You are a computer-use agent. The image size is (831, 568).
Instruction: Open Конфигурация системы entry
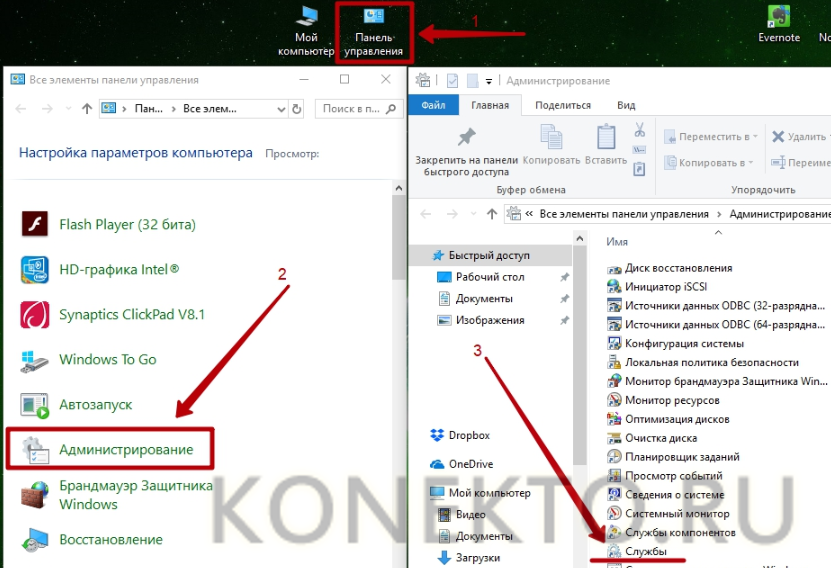coord(675,343)
